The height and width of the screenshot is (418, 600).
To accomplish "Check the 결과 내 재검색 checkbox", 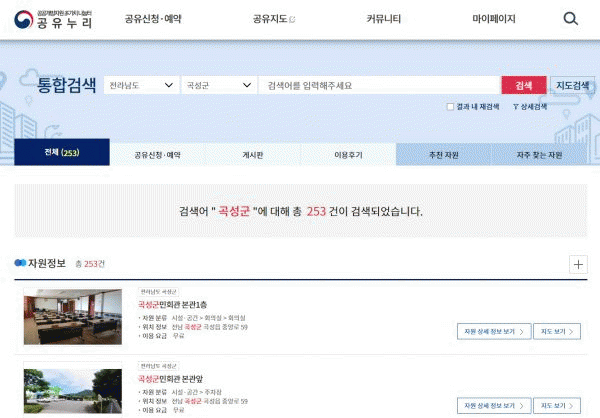I will pos(450,106).
